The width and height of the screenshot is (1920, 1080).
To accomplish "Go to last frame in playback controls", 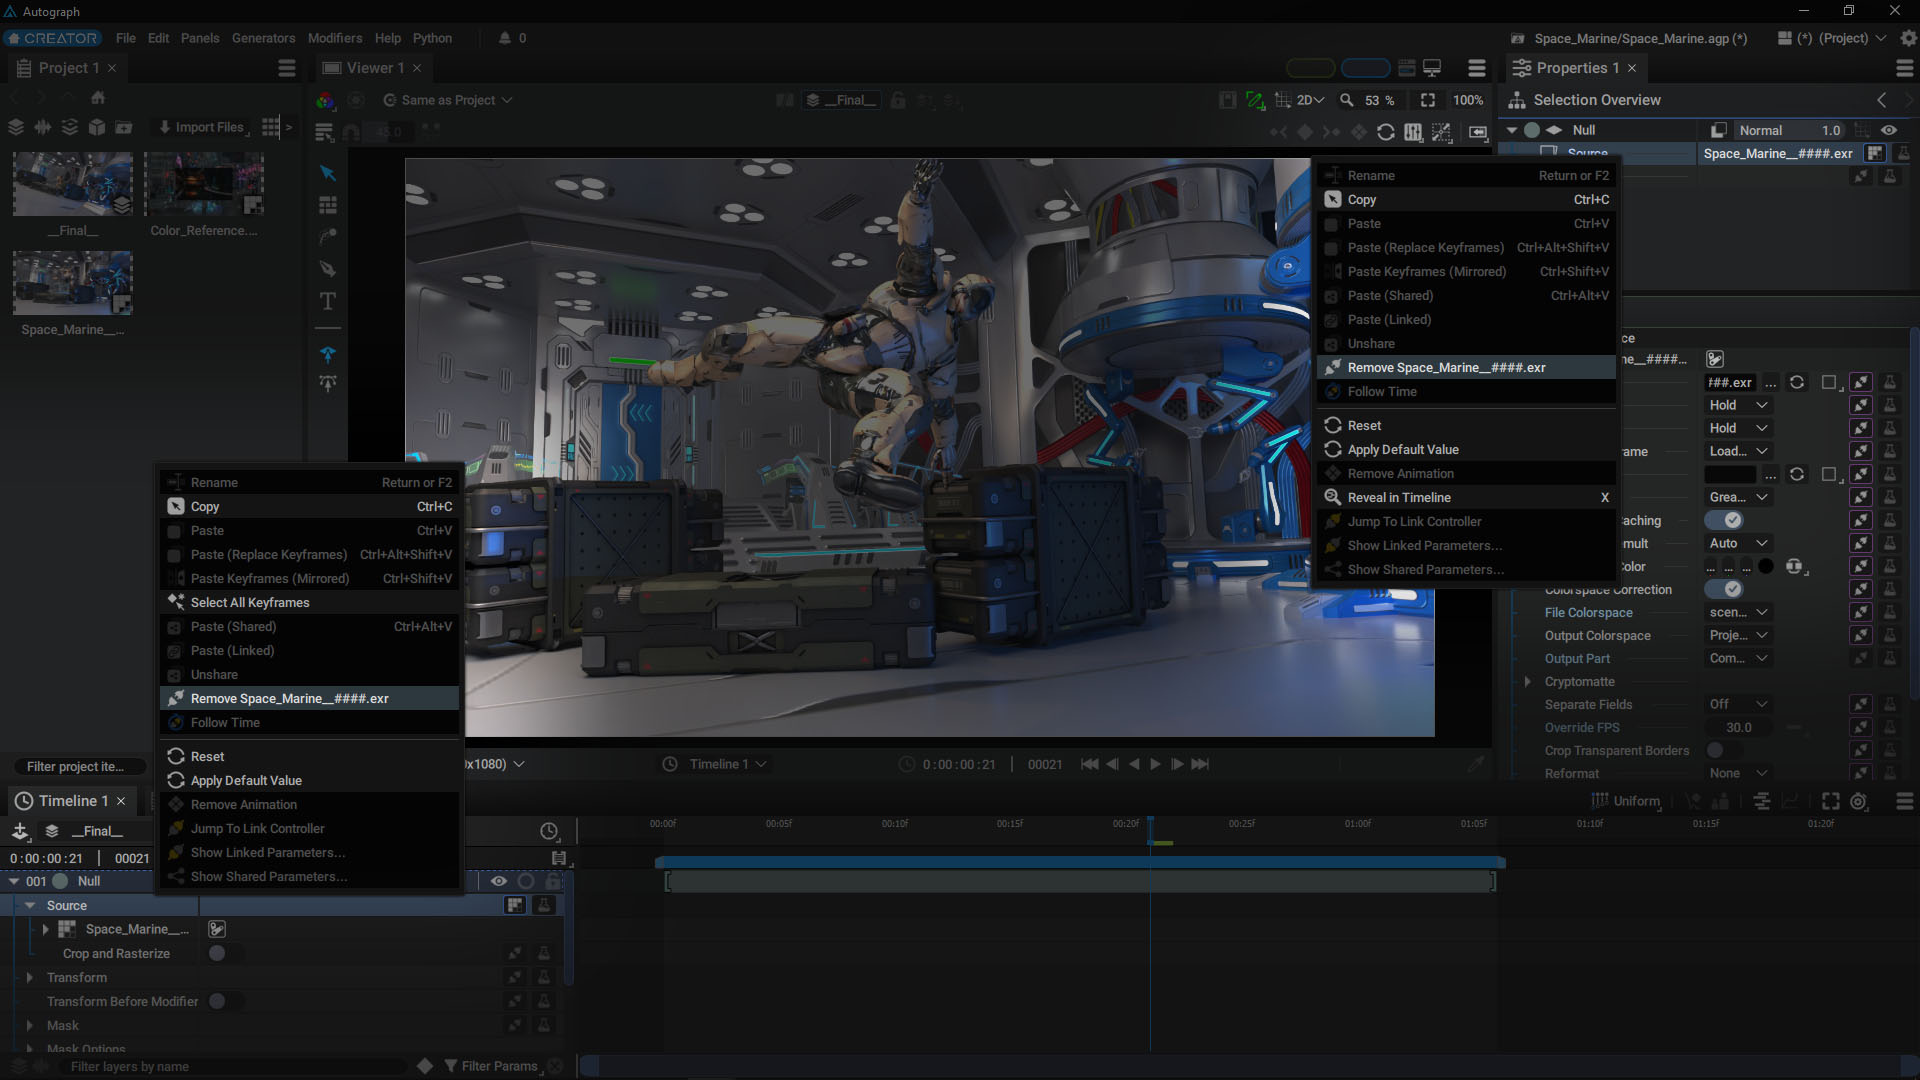I will (1200, 764).
